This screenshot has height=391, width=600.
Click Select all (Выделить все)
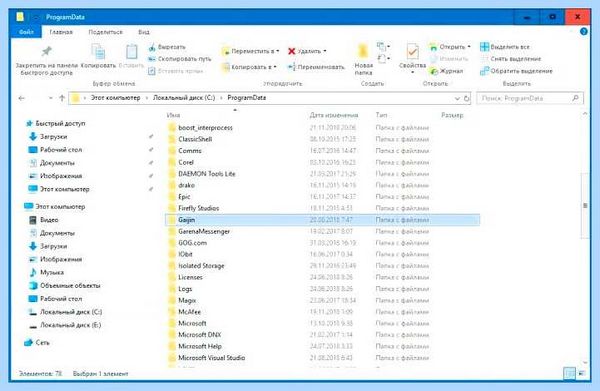pyautogui.click(x=505, y=47)
